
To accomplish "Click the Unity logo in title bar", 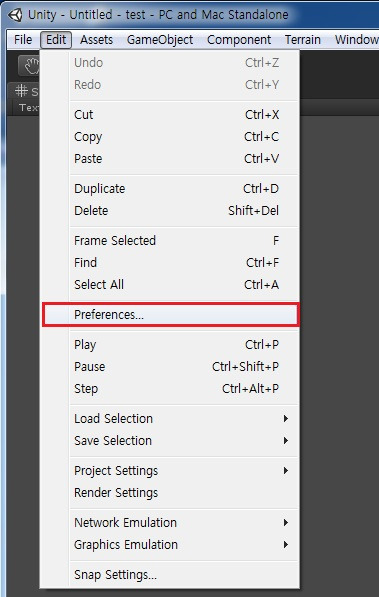I will pos(15,14).
